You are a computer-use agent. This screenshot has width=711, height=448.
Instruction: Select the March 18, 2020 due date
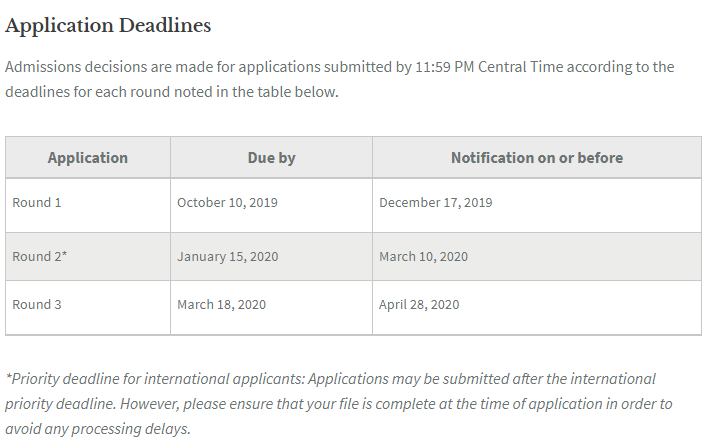pyautogui.click(x=221, y=304)
